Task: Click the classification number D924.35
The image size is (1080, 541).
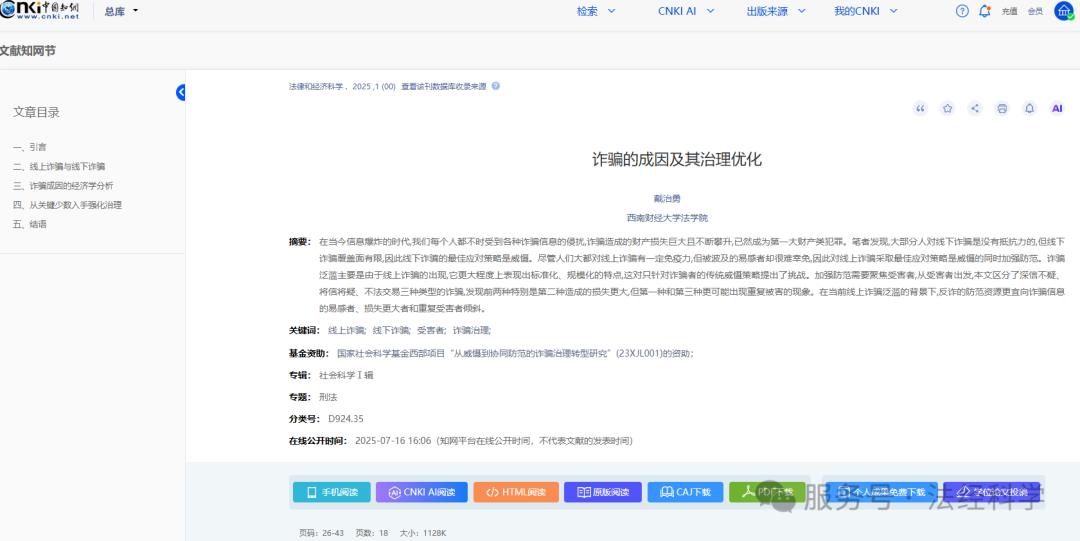Action: coord(346,418)
